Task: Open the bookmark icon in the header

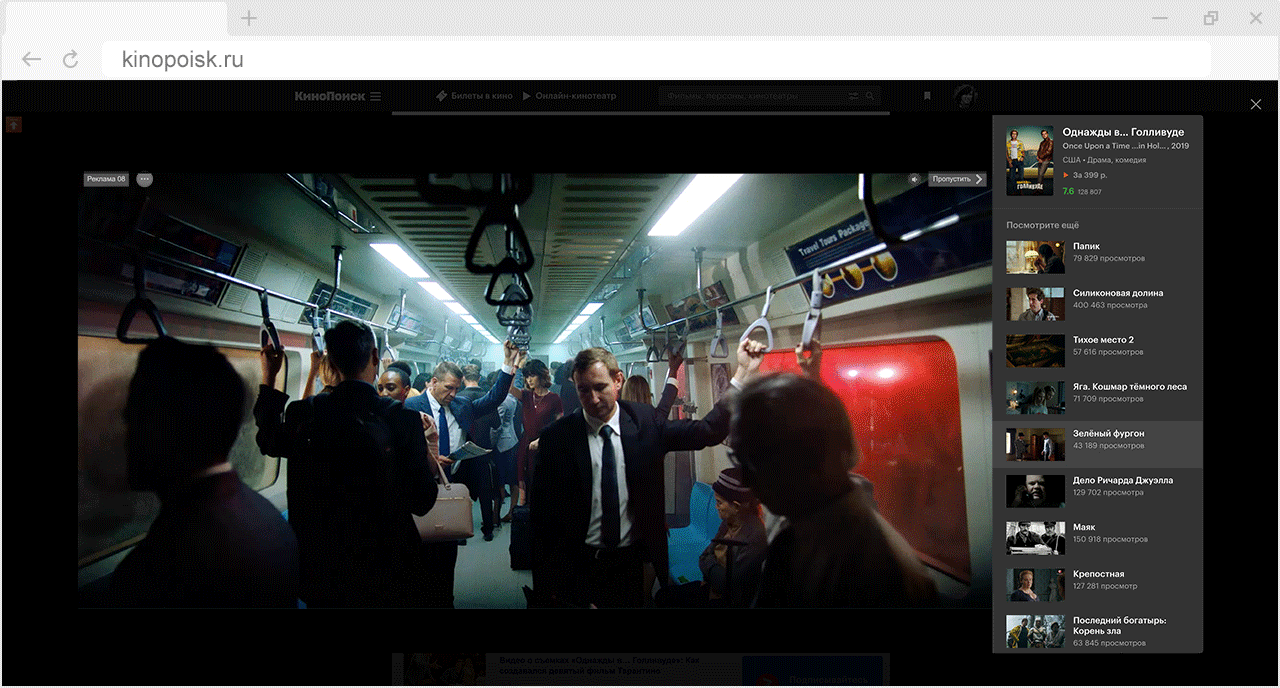Action: tap(927, 96)
